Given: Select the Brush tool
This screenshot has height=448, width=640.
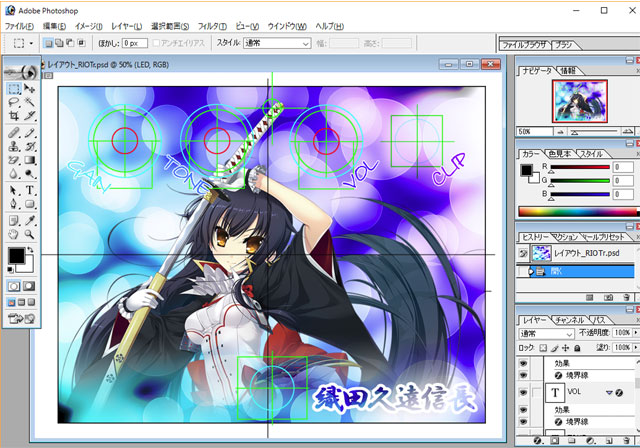Looking at the screenshot, I should (x=29, y=133).
